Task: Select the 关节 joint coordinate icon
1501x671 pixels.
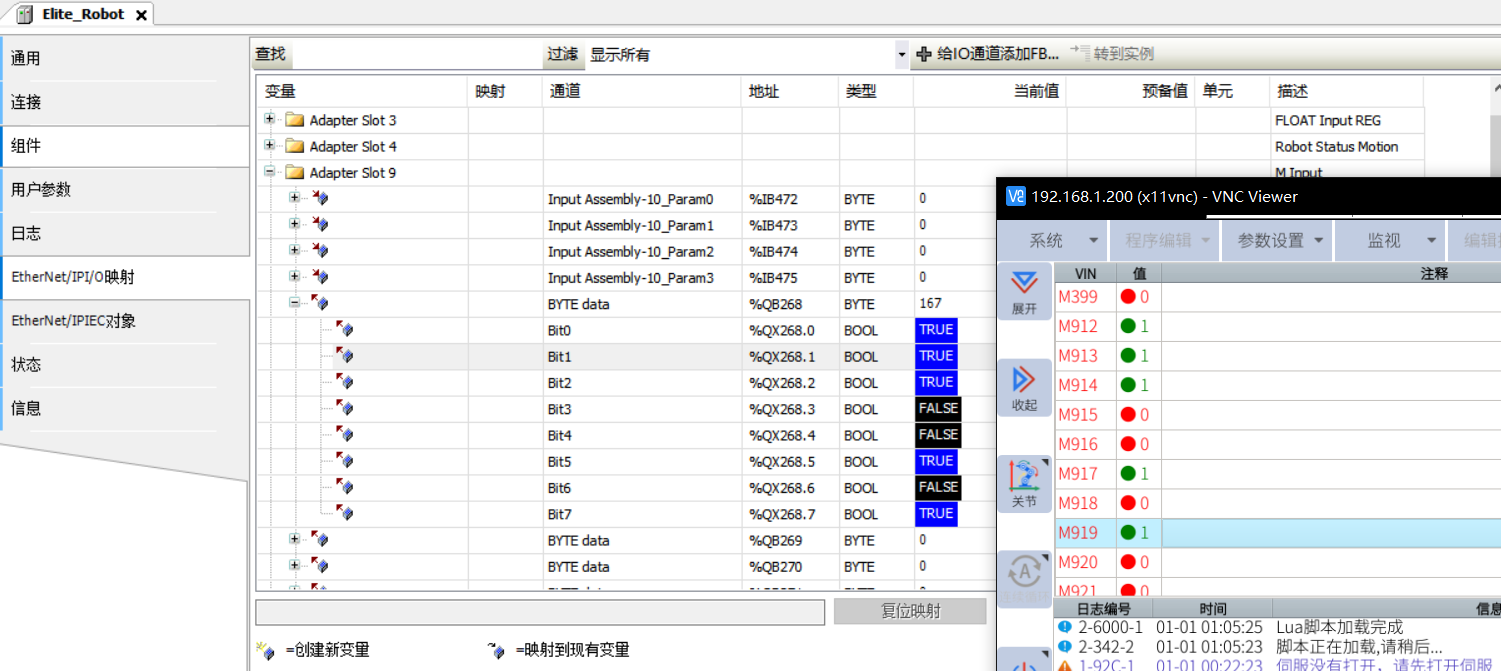Action: 1024,476
